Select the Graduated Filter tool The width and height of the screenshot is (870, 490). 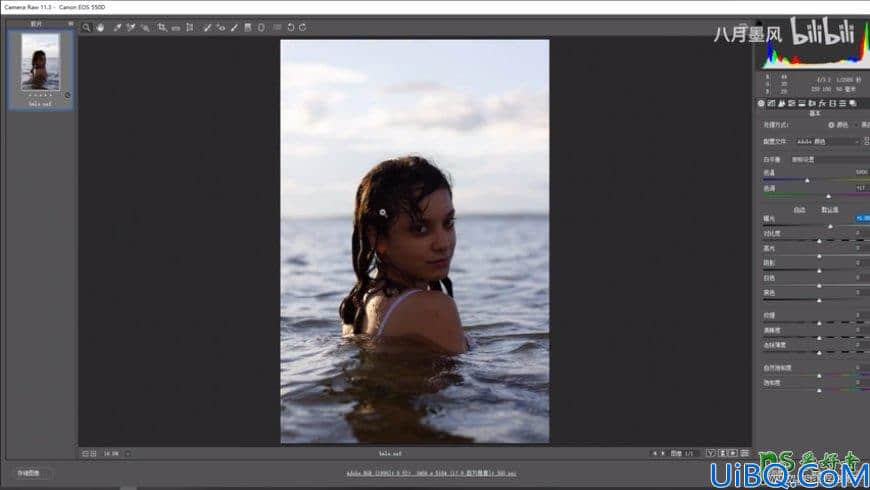pyautogui.click(x=248, y=27)
